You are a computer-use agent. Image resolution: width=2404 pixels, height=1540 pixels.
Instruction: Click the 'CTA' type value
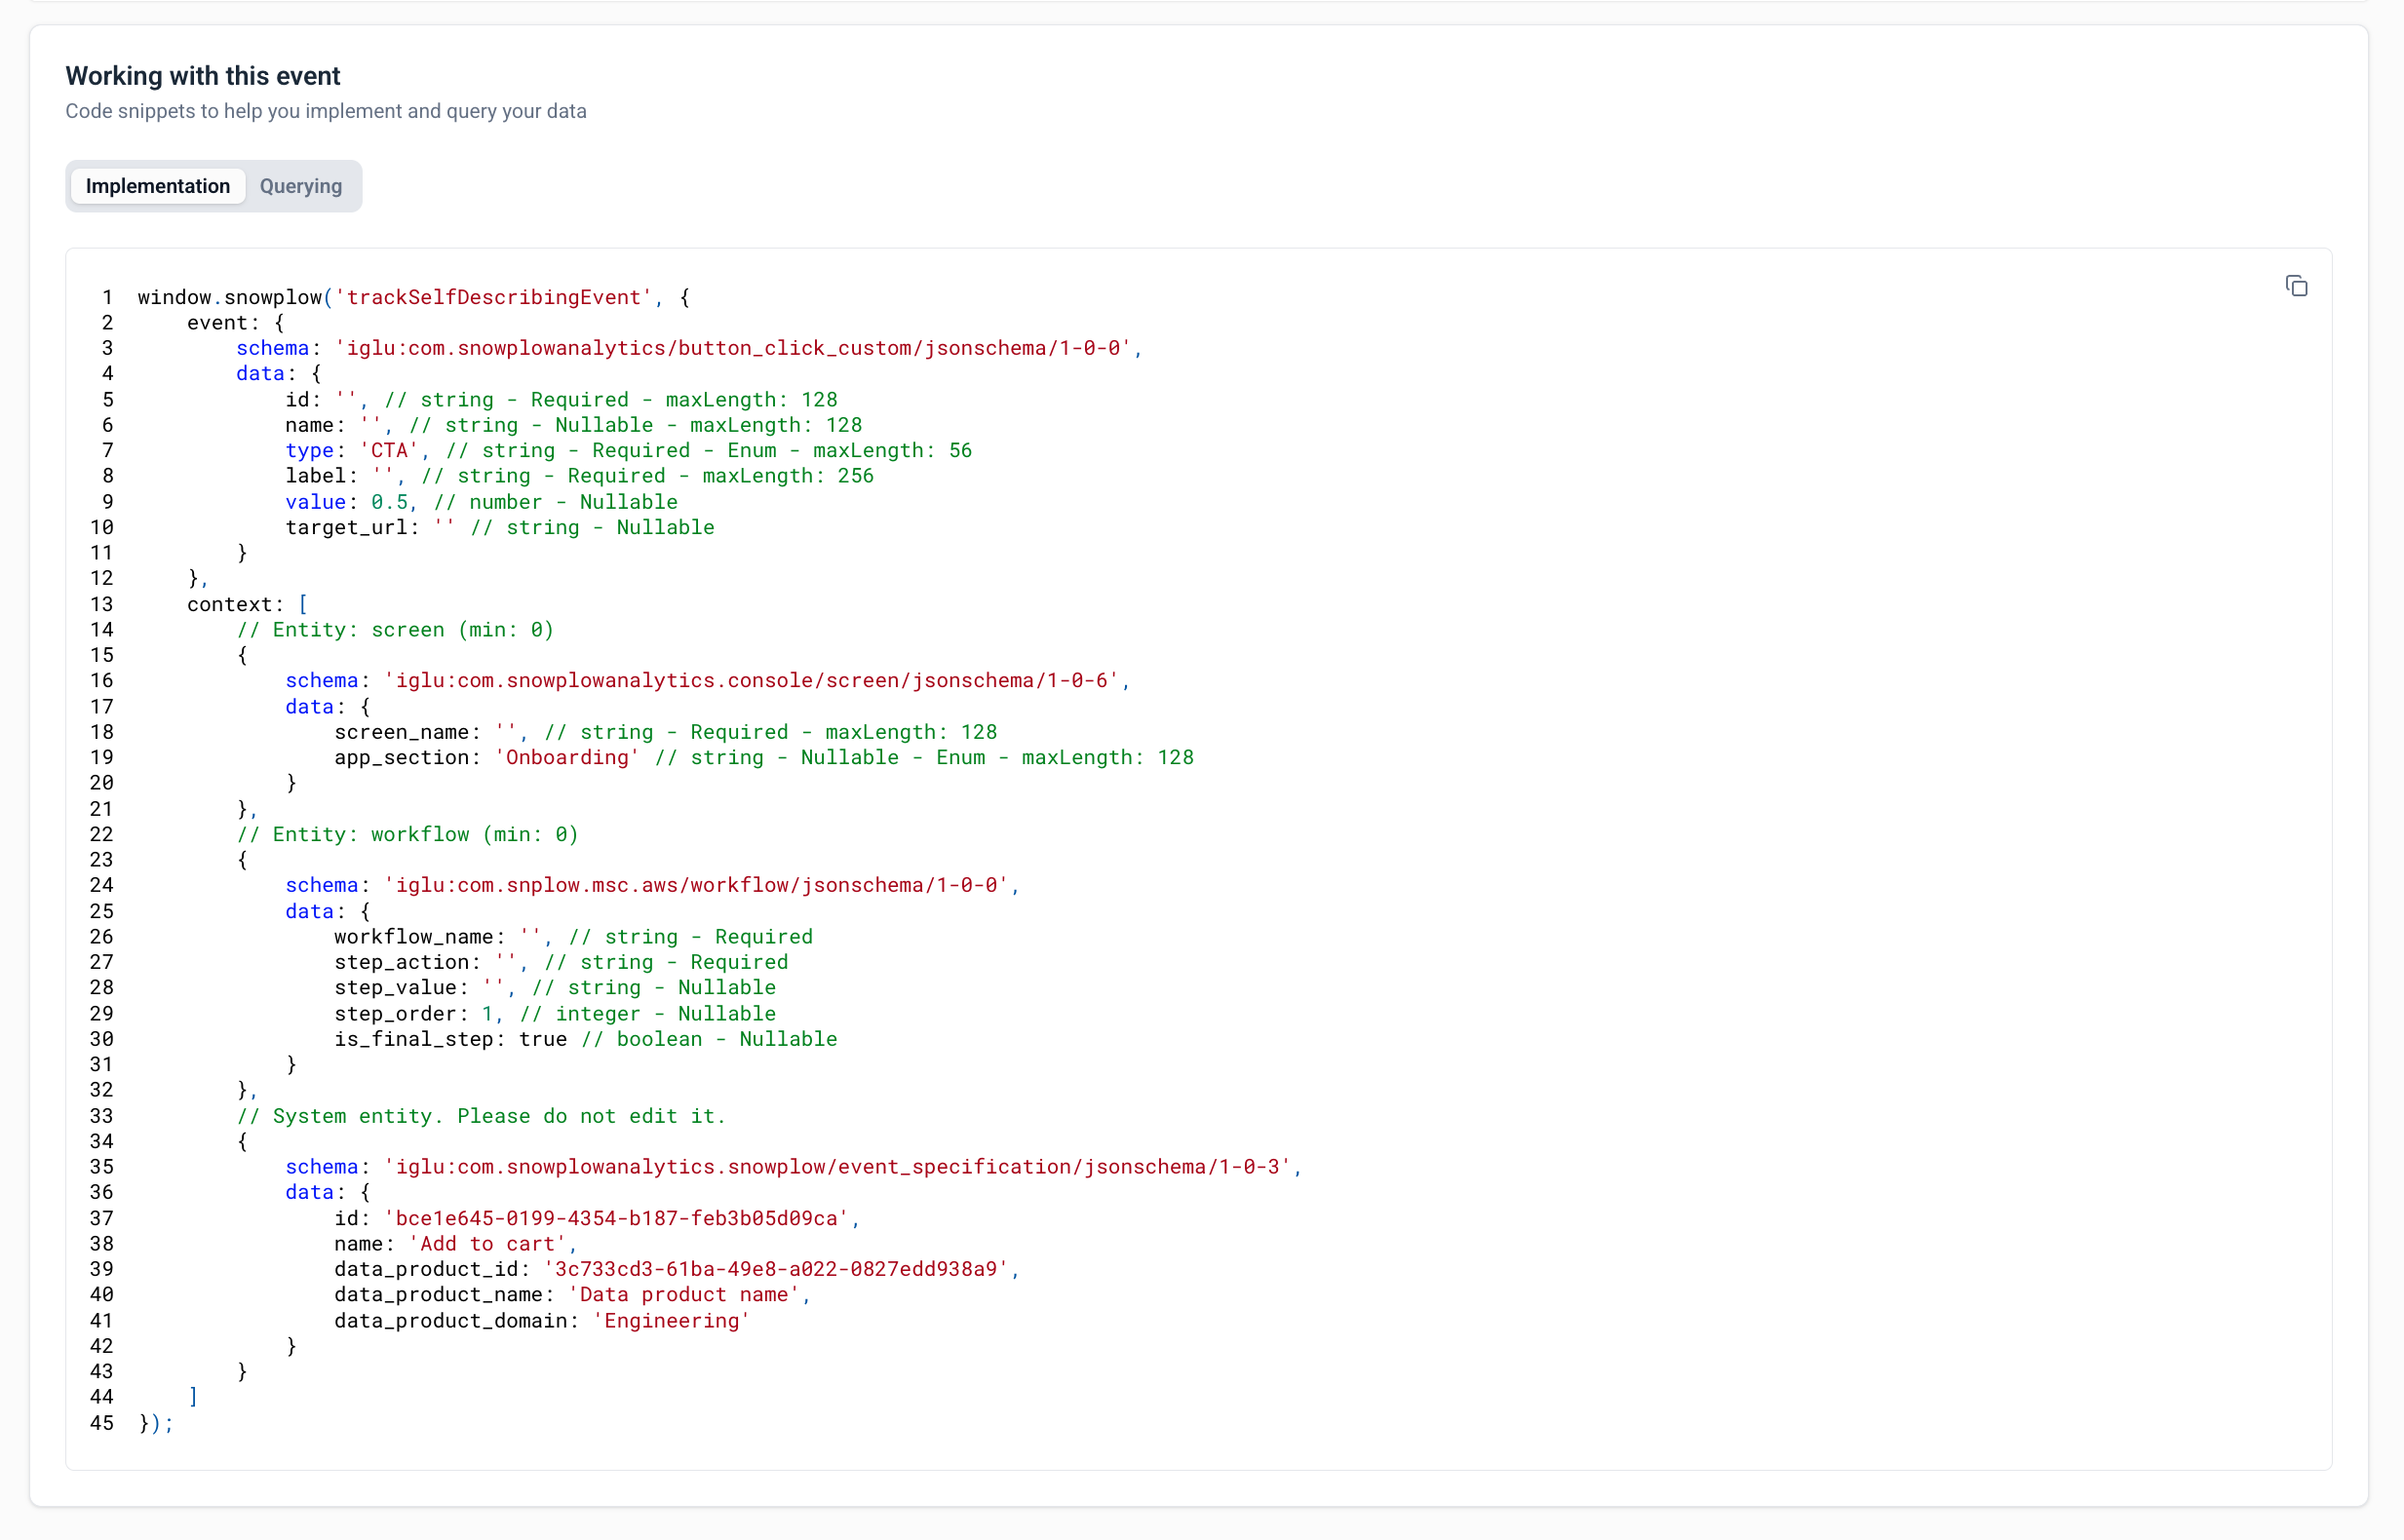390,450
